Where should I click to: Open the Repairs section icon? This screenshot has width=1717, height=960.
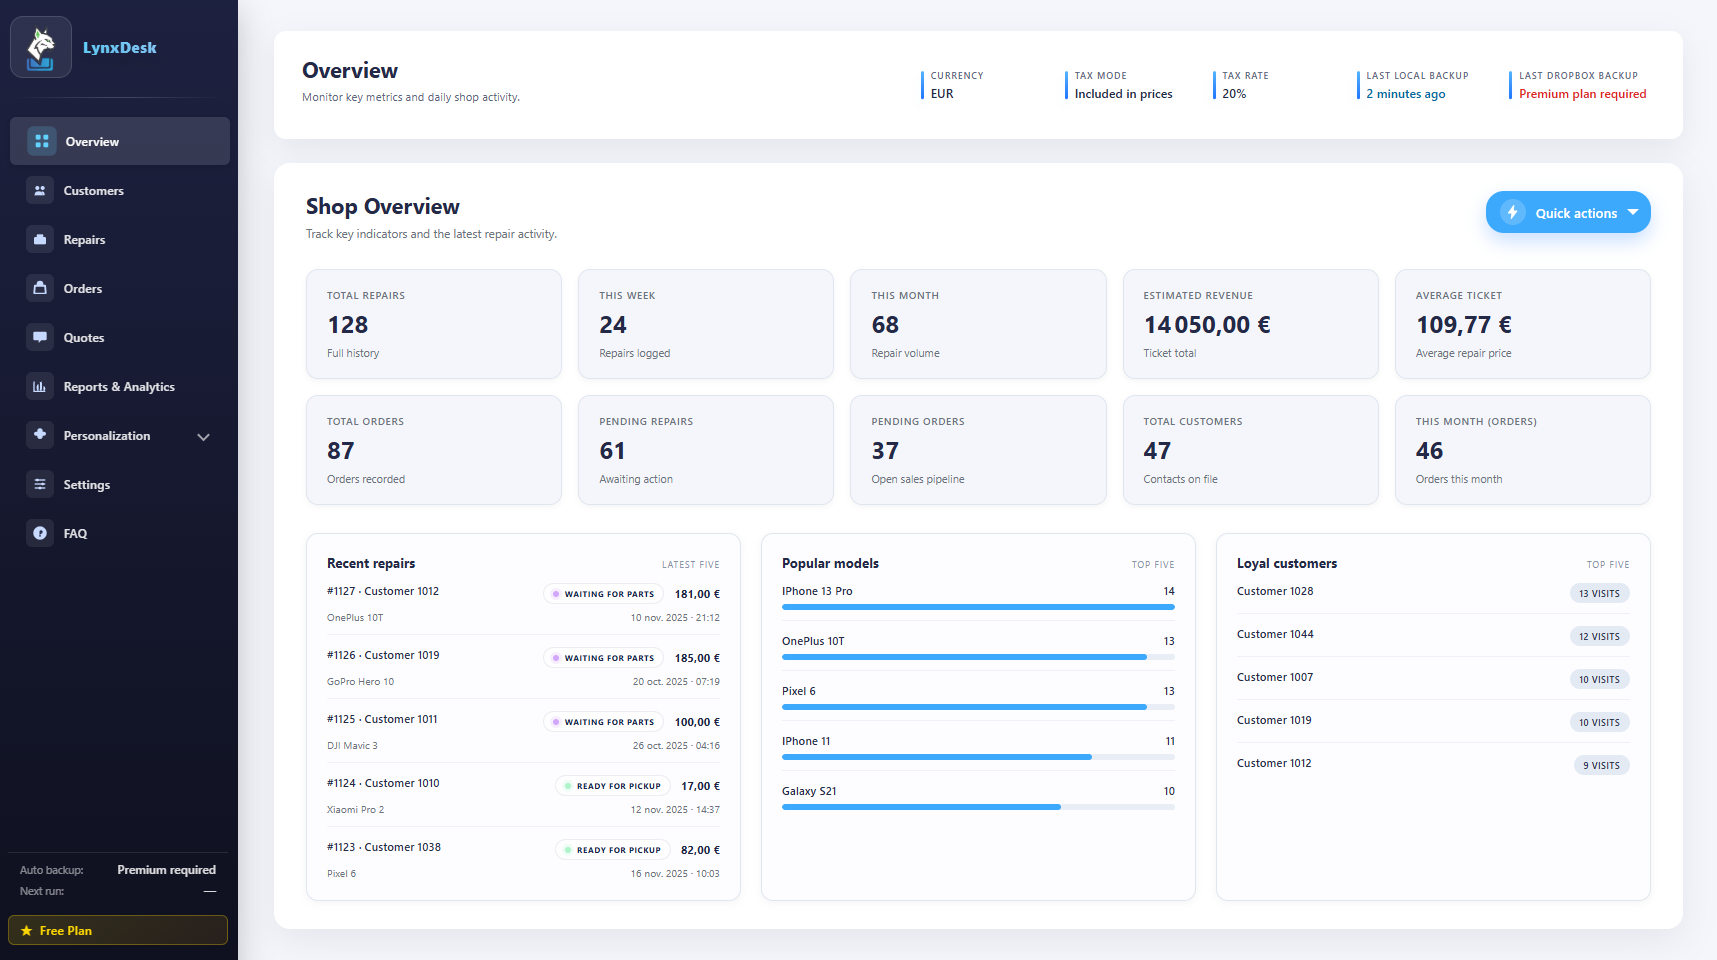tap(40, 239)
